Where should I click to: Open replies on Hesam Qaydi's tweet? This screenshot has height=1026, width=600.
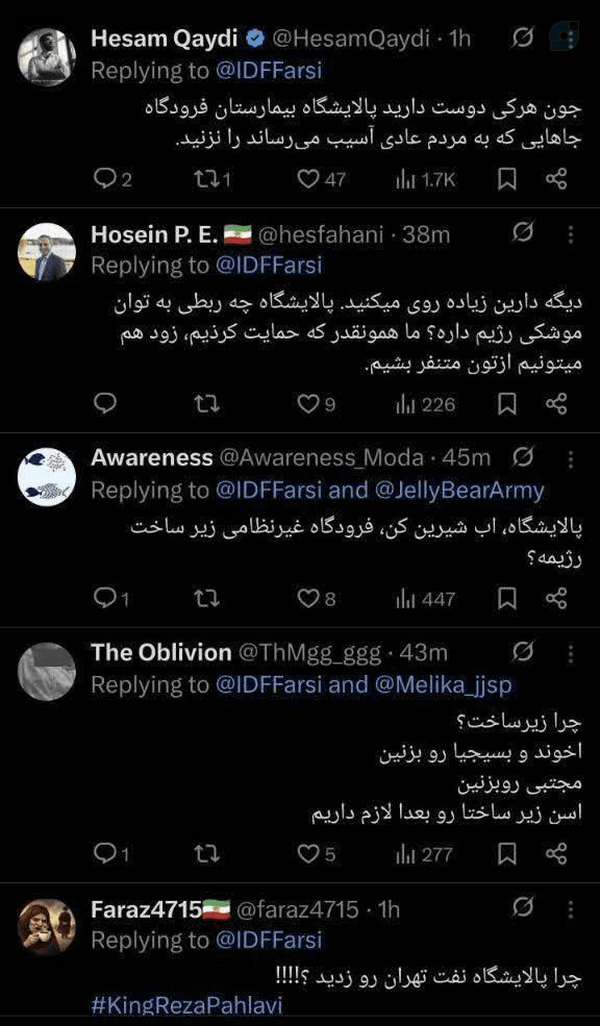(112, 179)
